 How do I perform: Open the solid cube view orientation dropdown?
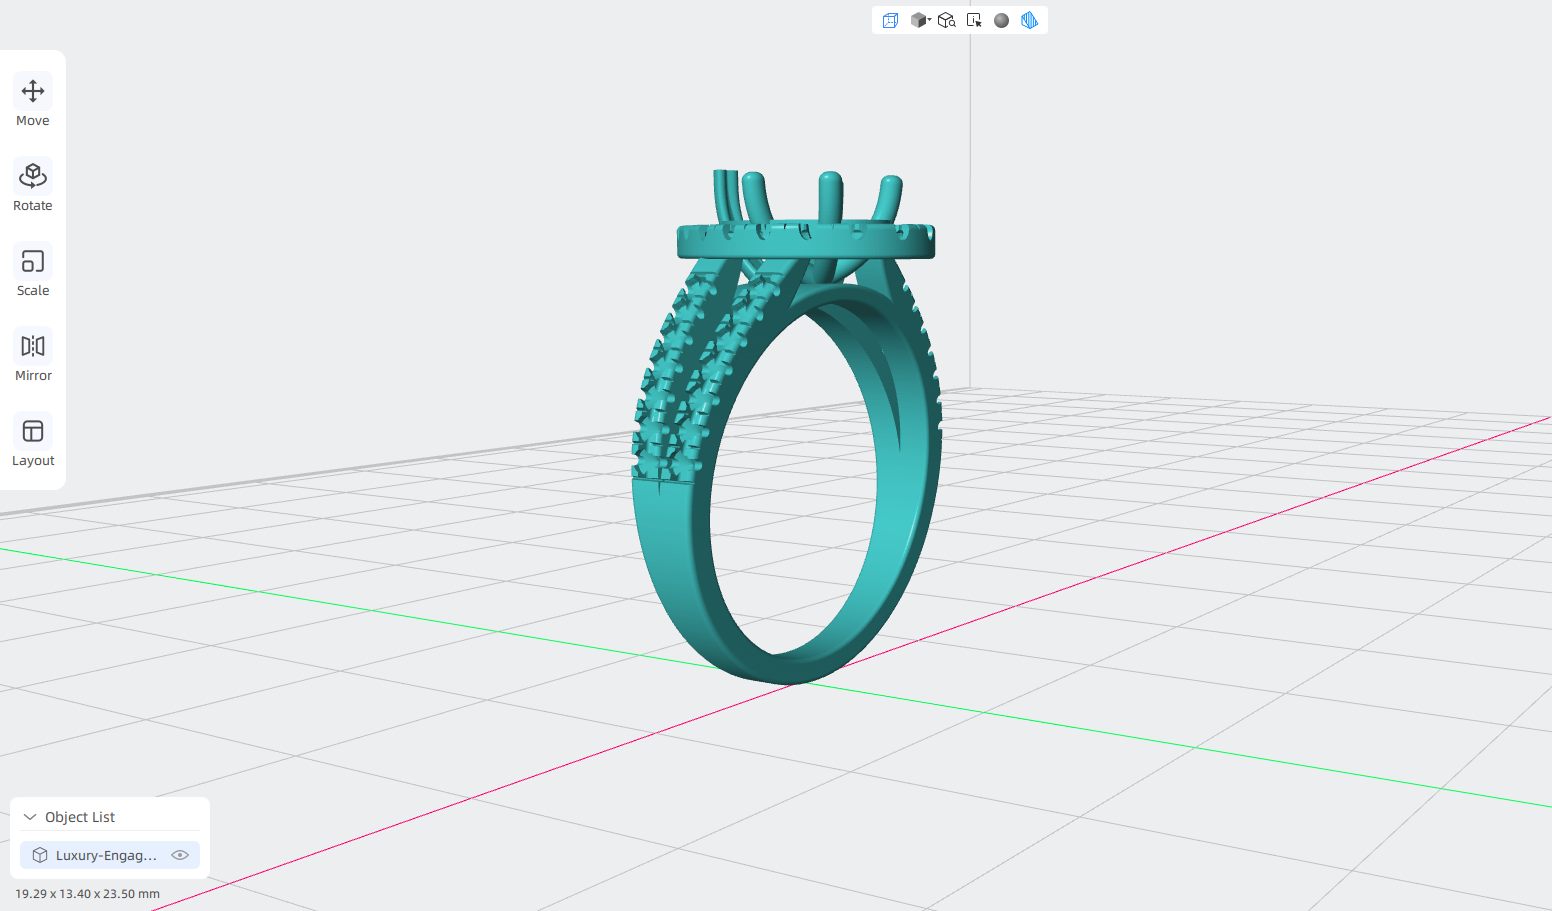(x=920, y=20)
